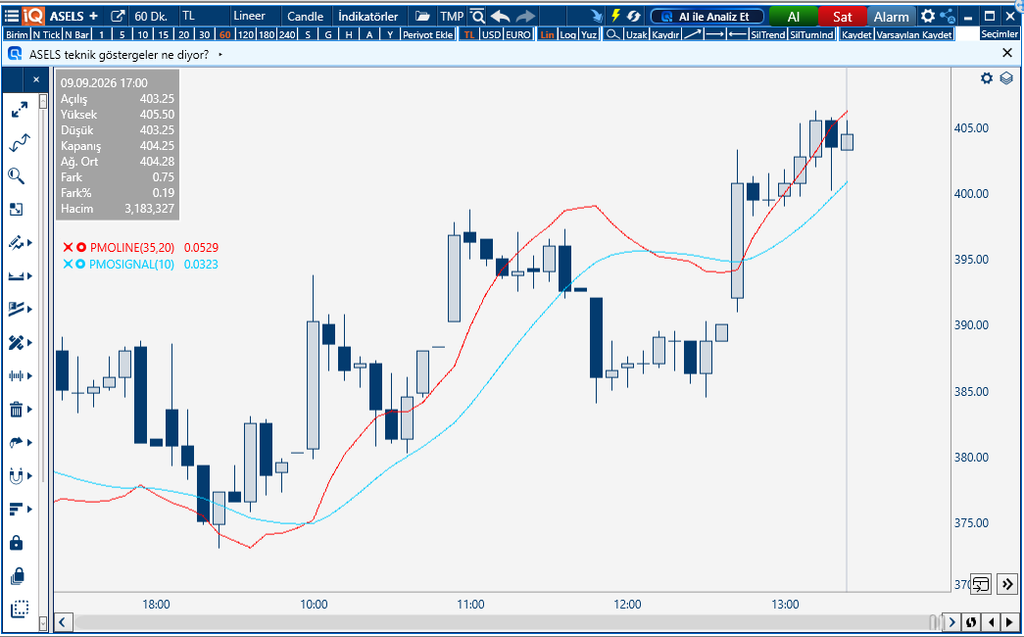Select the magnet snap tool in sidebar
The image size is (1024, 637).
pyautogui.click(x=16, y=476)
